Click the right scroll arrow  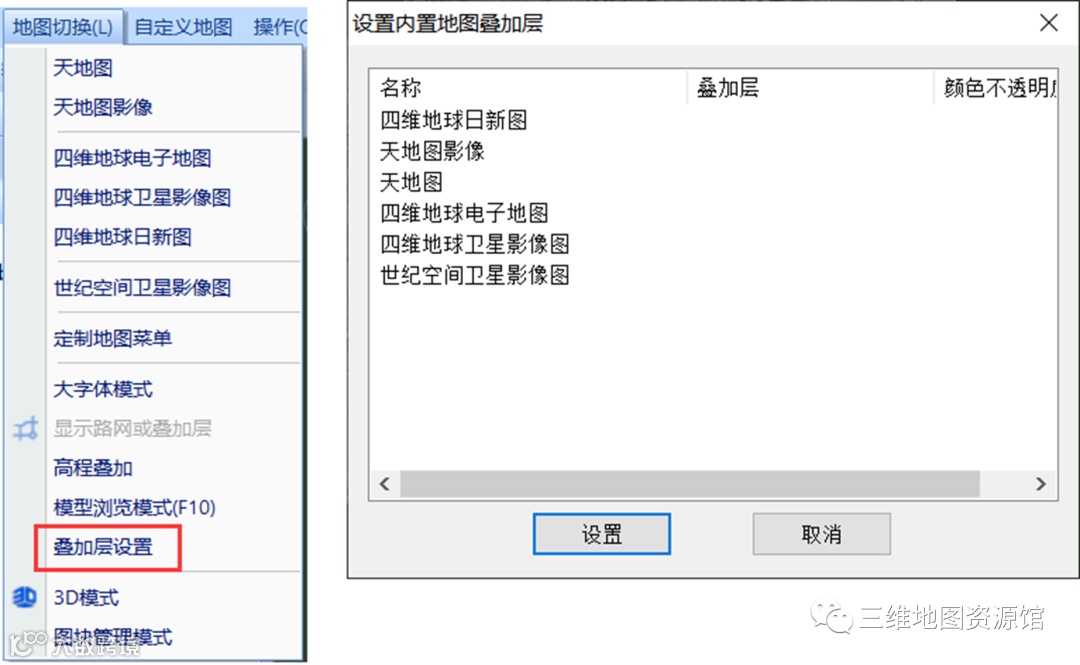(x=1041, y=484)
